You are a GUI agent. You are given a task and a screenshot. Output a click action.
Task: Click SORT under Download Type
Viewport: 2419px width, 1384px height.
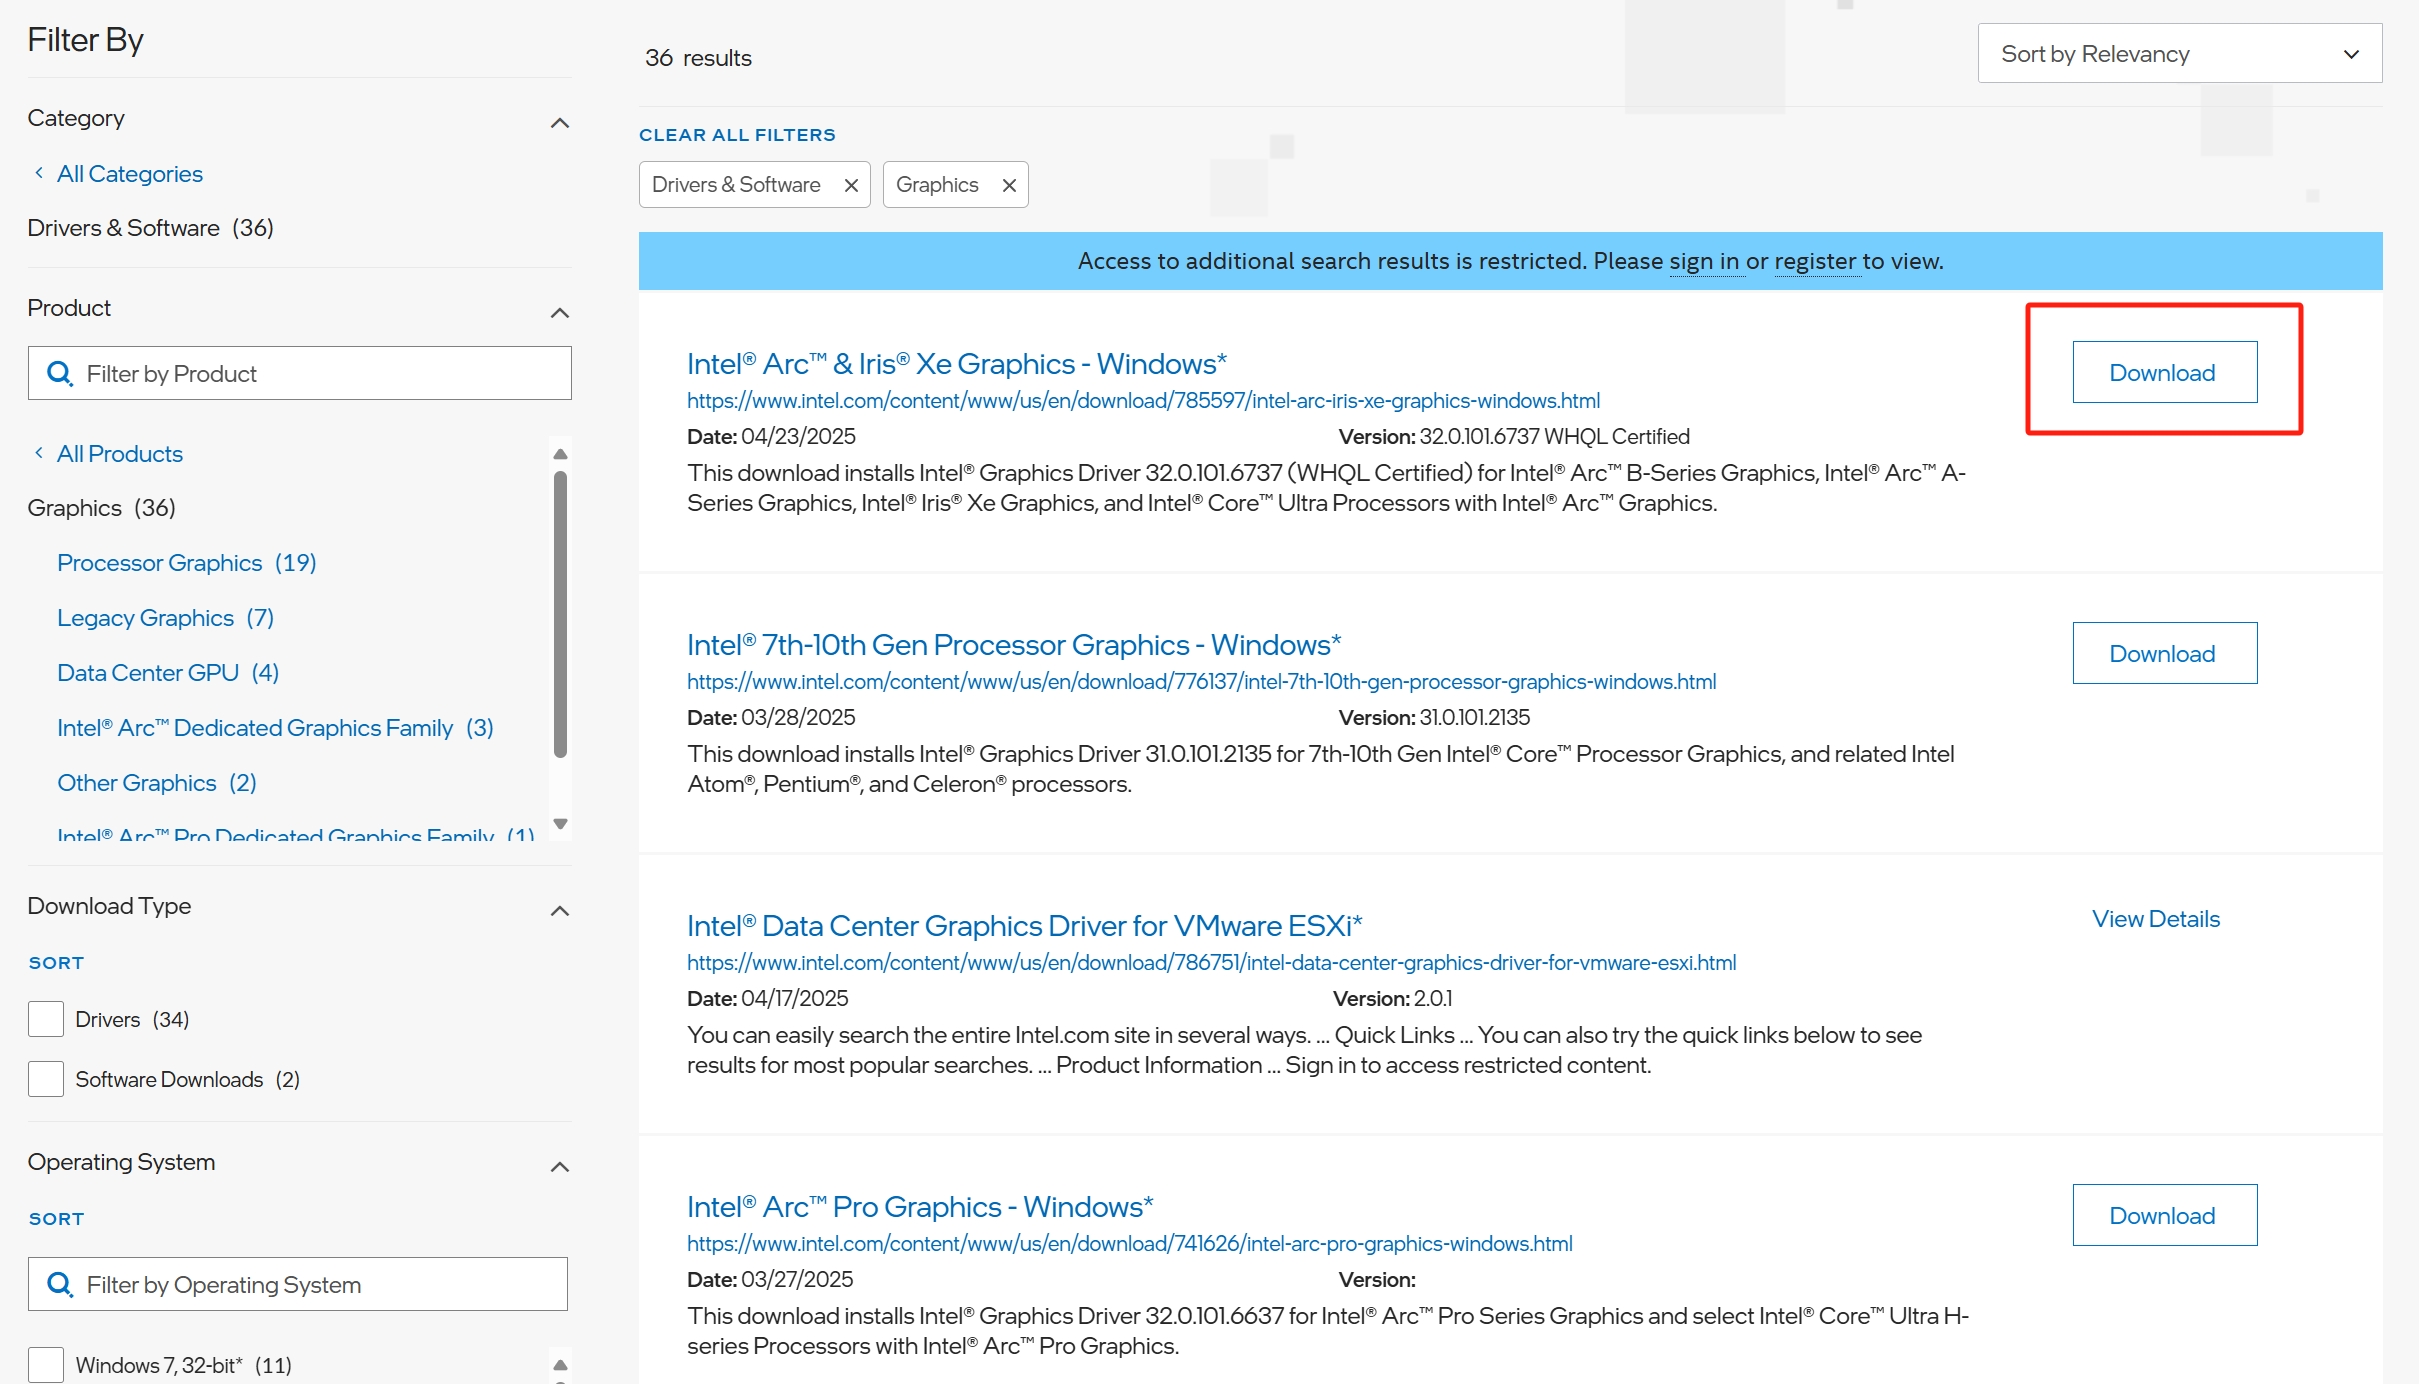pyautogui.click(x=56, y=963)
